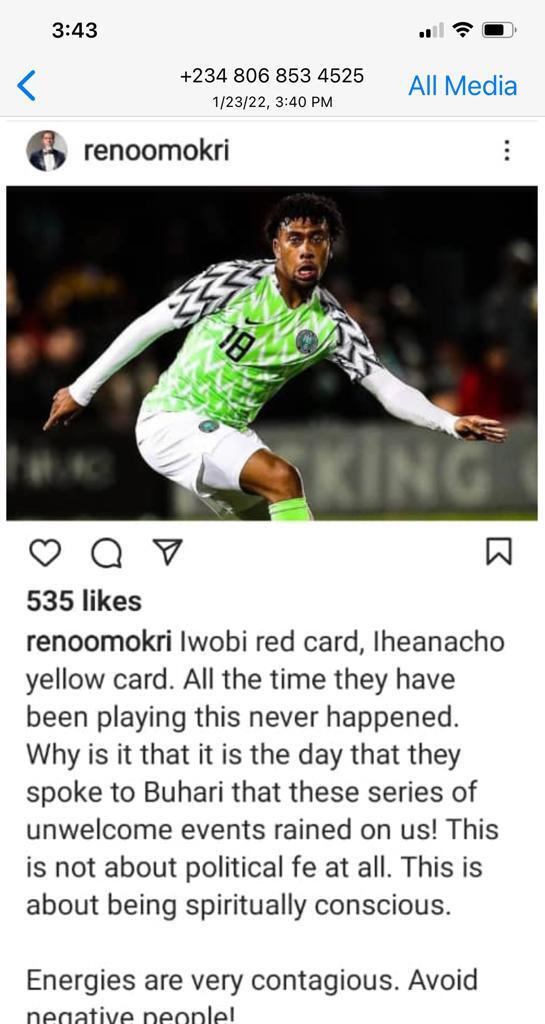
Task: Open the three-dot post options menu
Action: [506, 151]
